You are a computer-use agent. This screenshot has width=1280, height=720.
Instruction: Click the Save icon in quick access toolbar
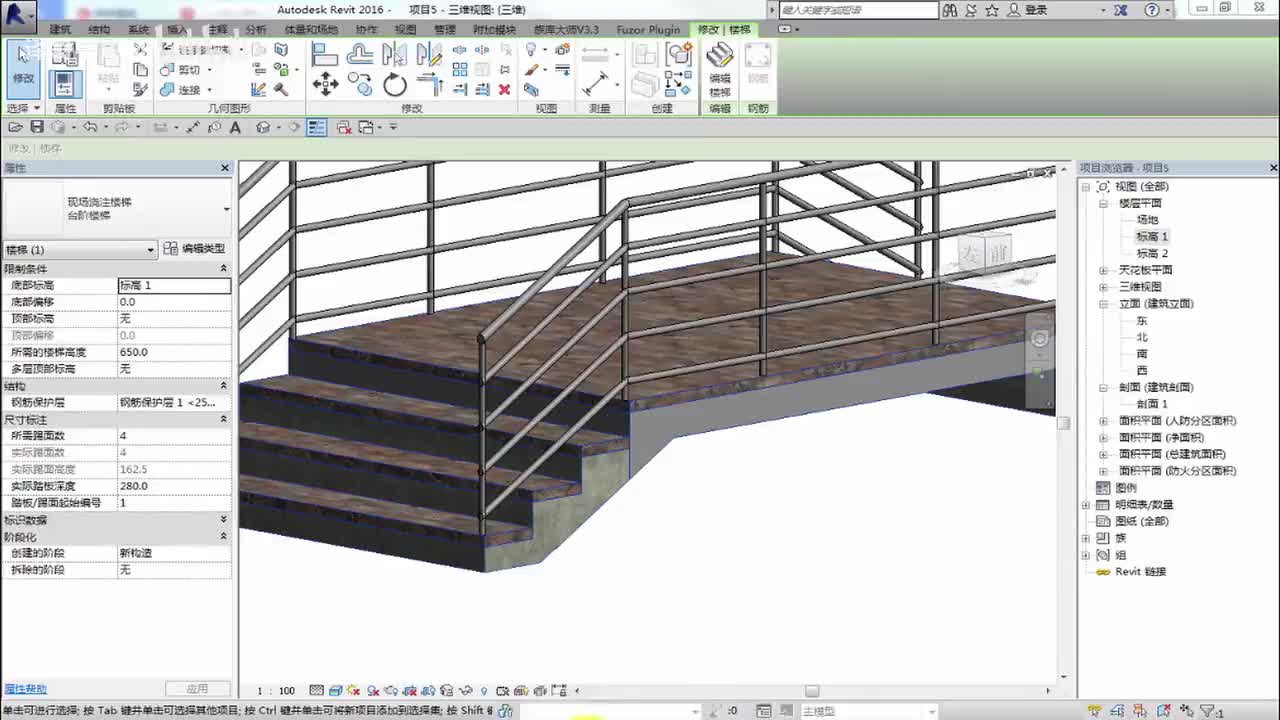(x=37, y=127)
